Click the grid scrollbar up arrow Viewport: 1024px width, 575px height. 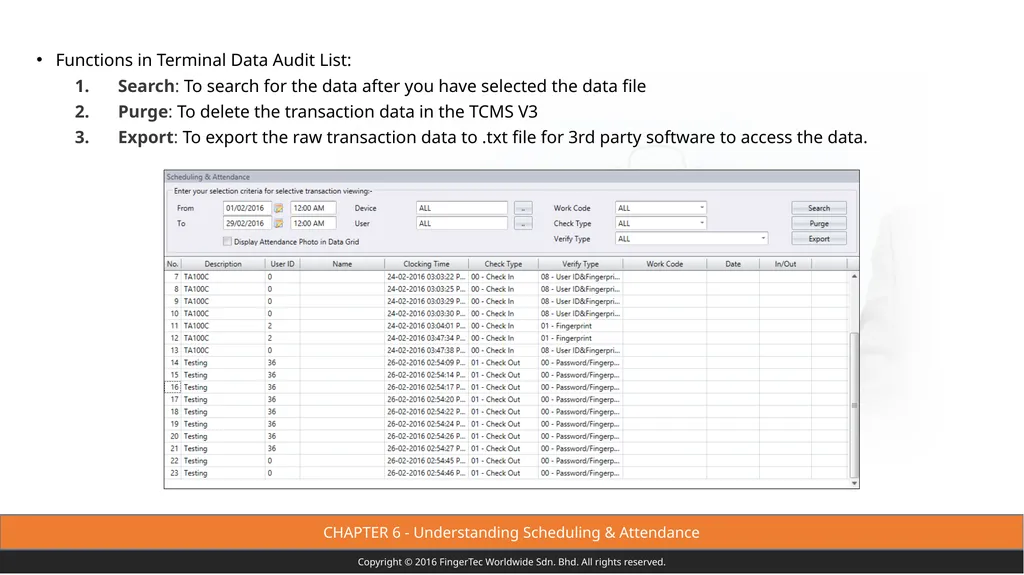click(854, 277)
